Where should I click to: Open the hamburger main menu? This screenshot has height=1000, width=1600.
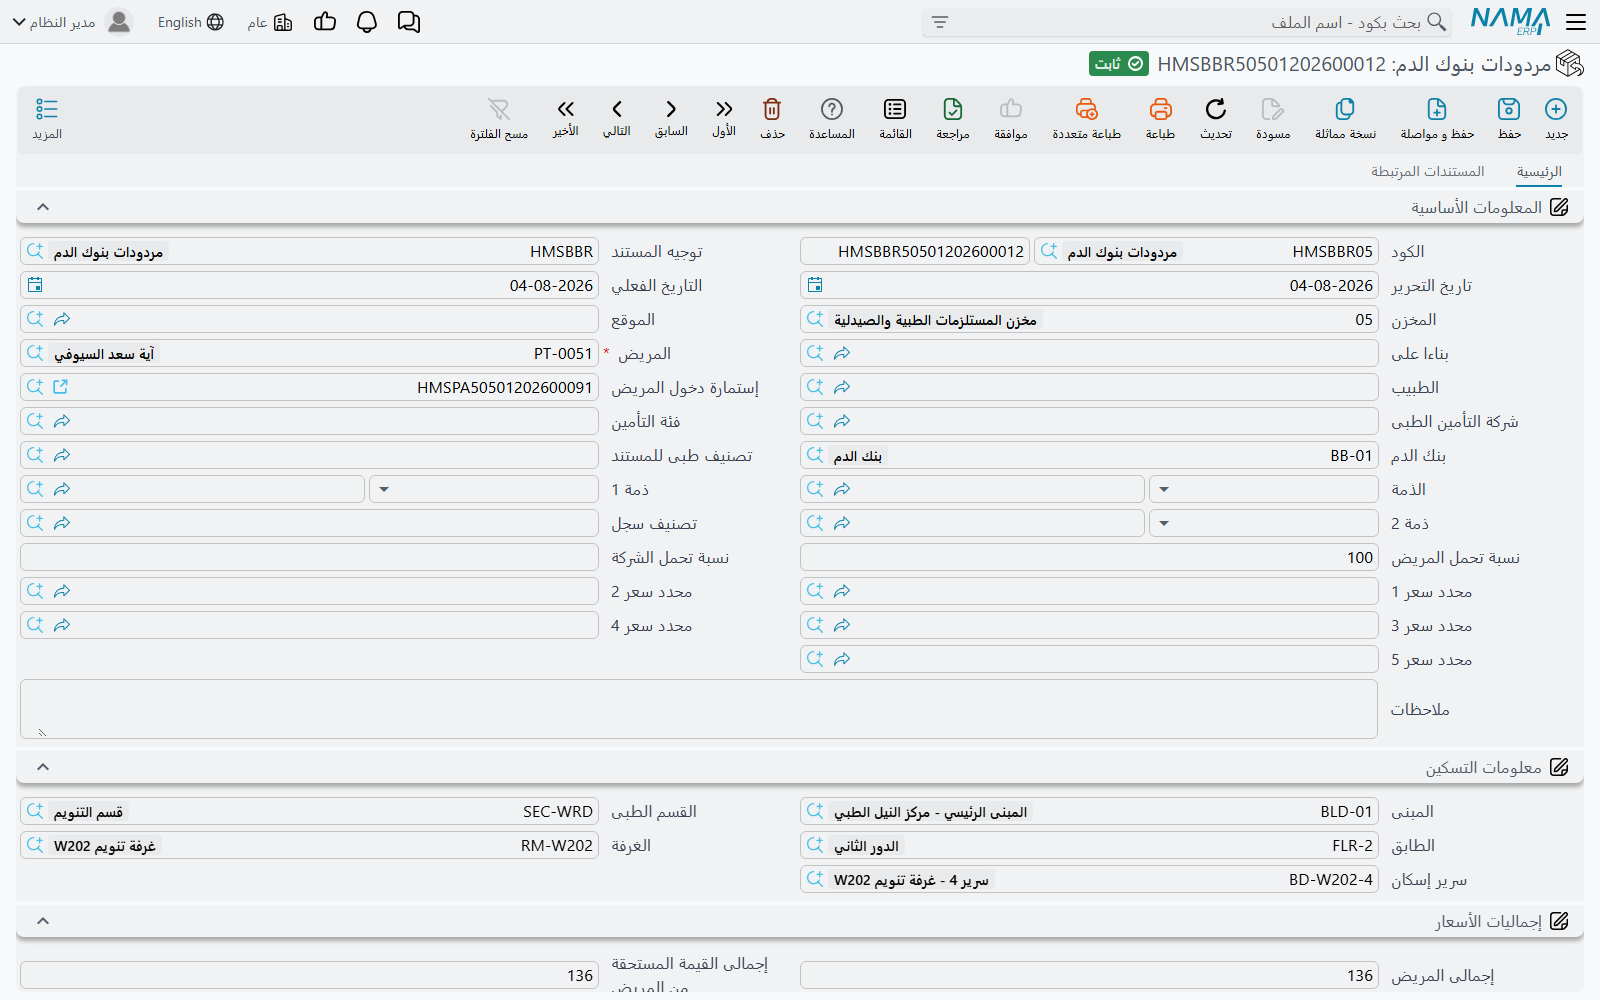click(1576, 22)
